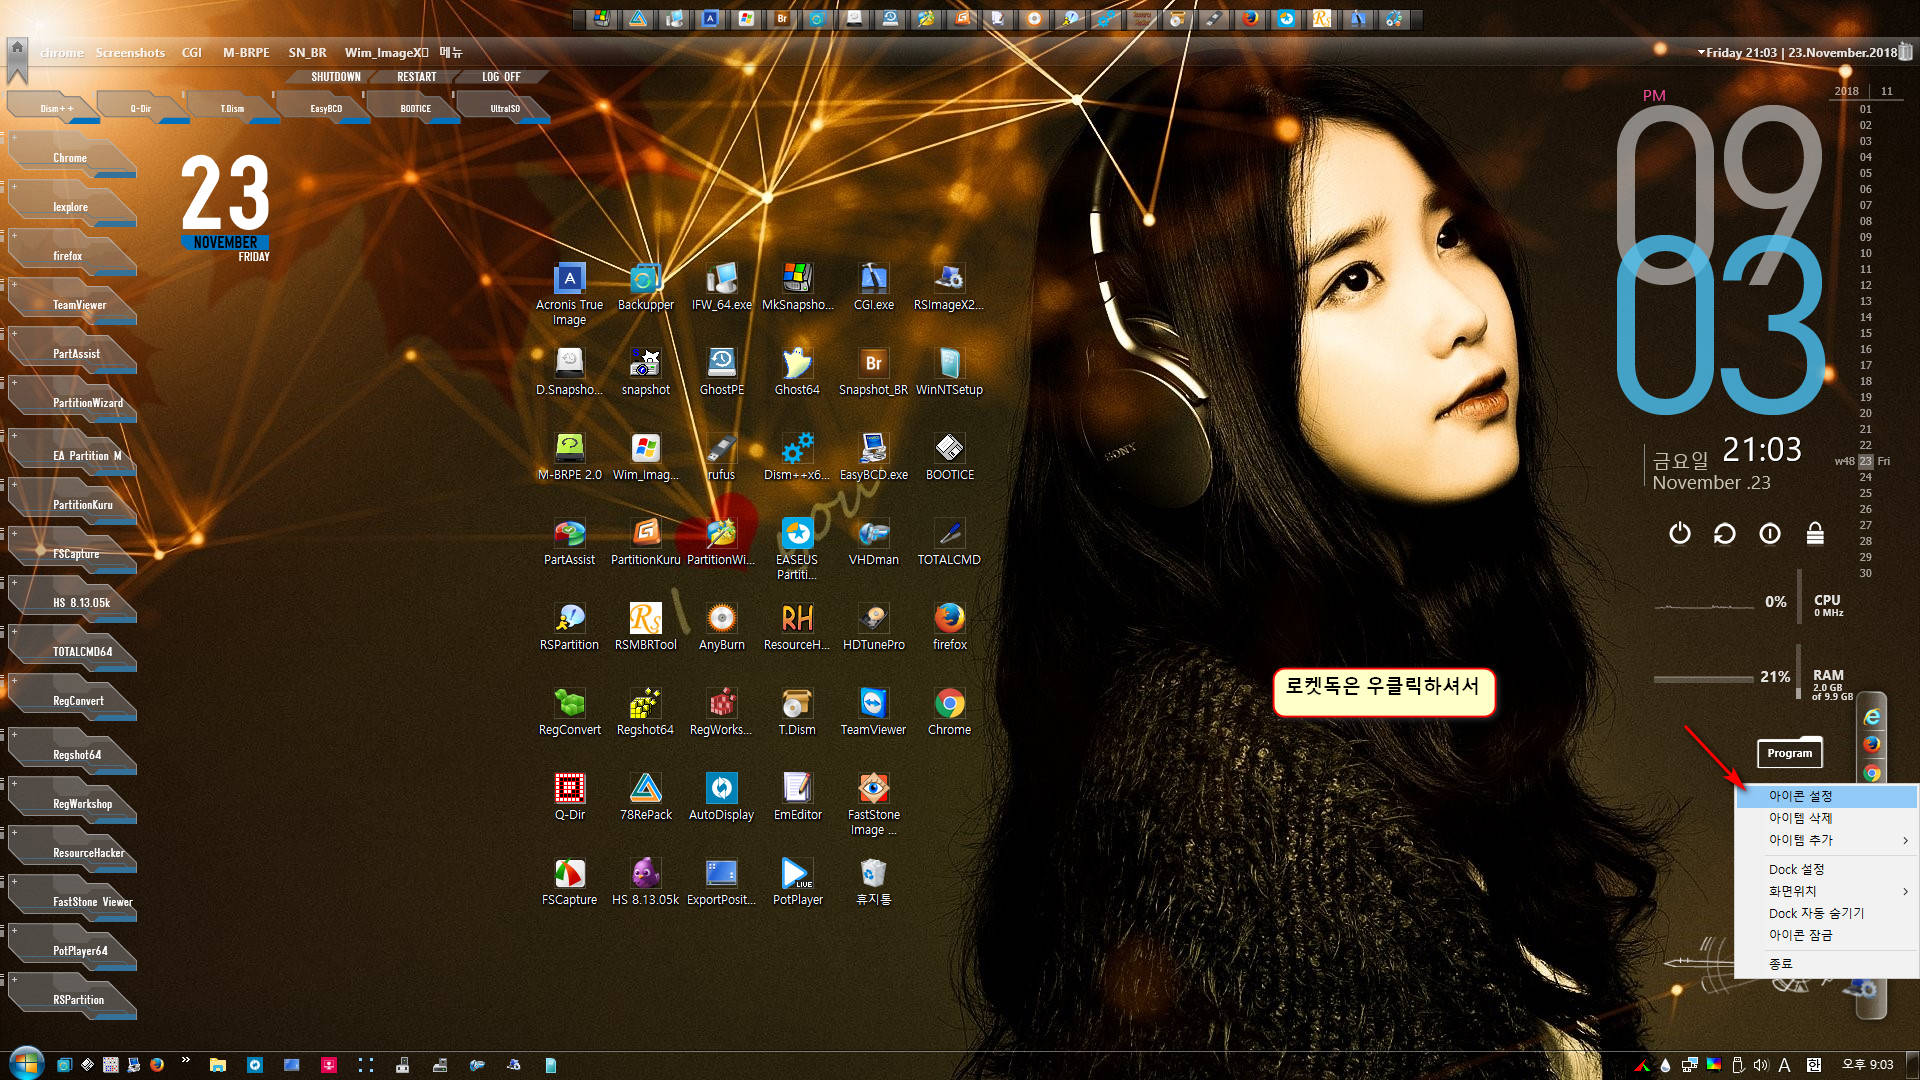
Task: Click the Program button on the widget
Action: (1789, 753)
